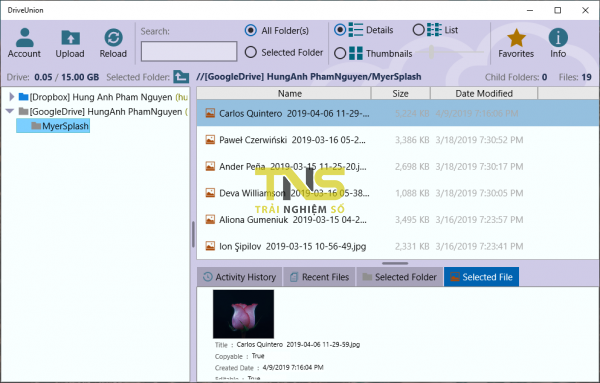Click date '3/18/2019 7:30:52 PM'

point(479,140)
